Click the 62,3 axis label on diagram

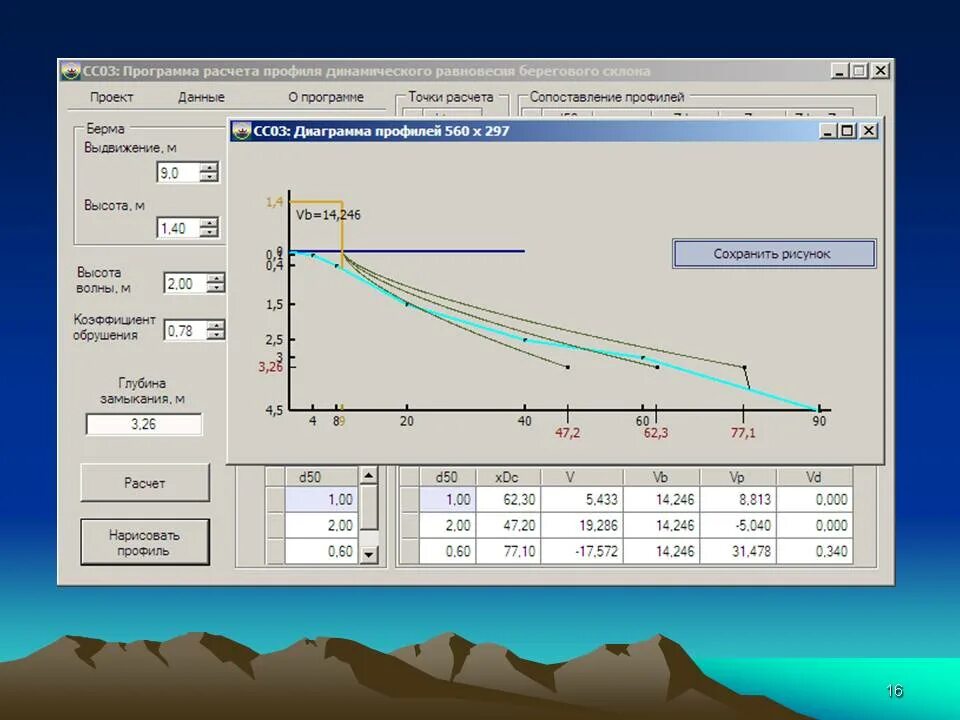pyautogui.click(x=656, y=433)
